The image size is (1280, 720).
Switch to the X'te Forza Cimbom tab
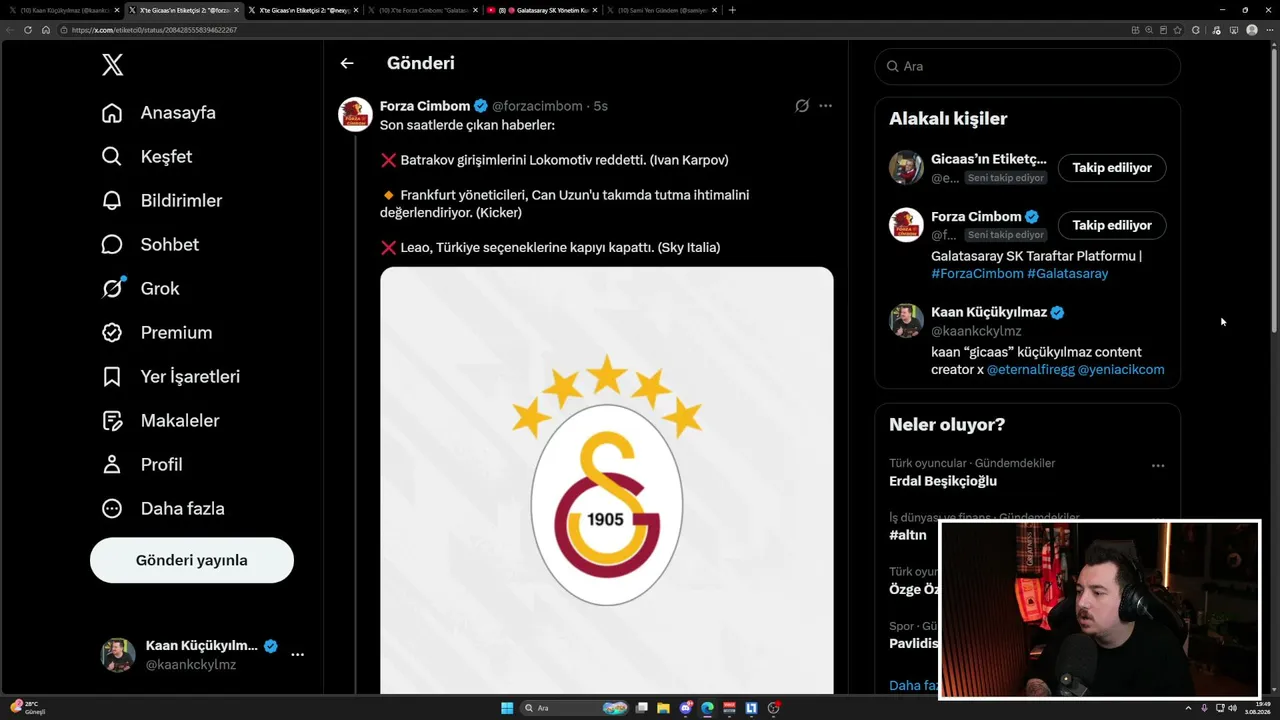420,10
